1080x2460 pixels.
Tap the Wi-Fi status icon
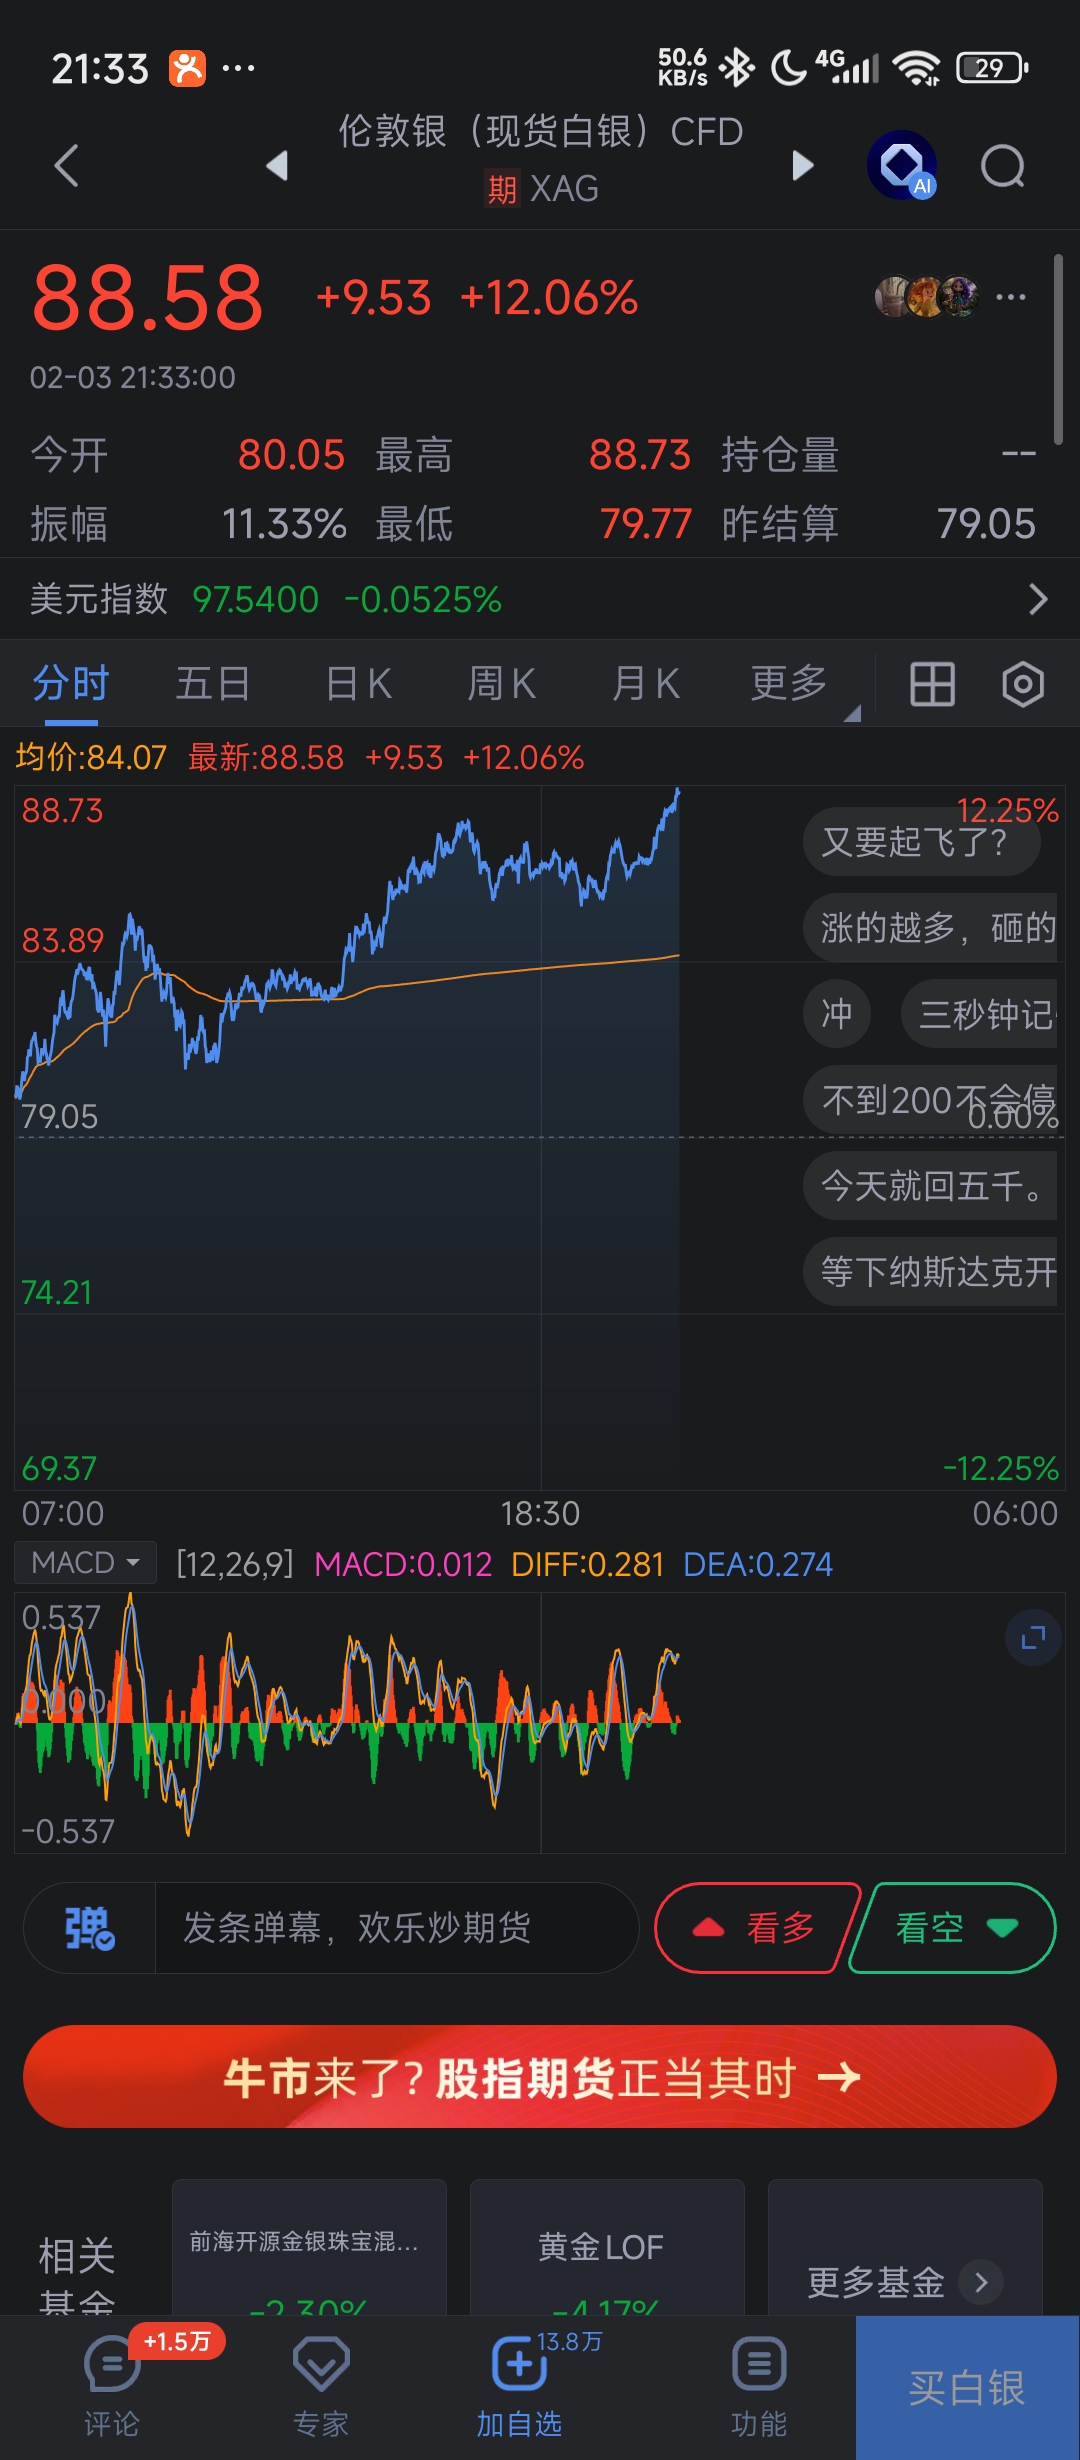pos(917,68)
